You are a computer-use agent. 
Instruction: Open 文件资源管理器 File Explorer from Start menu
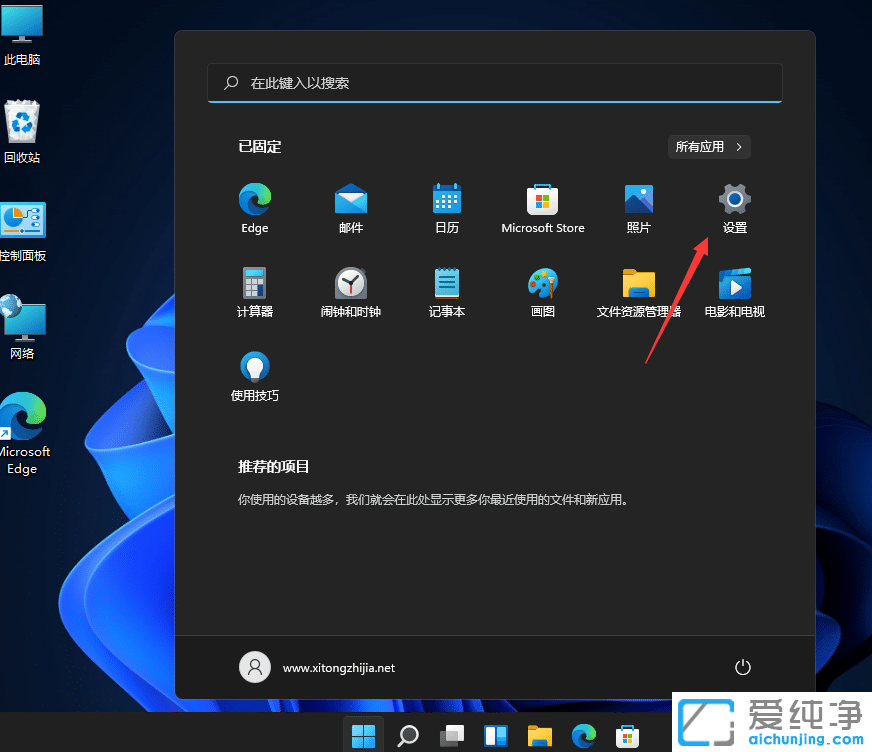[639, 283]
